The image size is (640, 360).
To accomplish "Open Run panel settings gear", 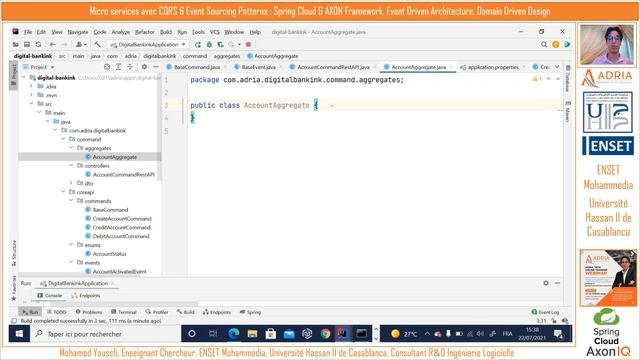I will (x=546, y=283).
